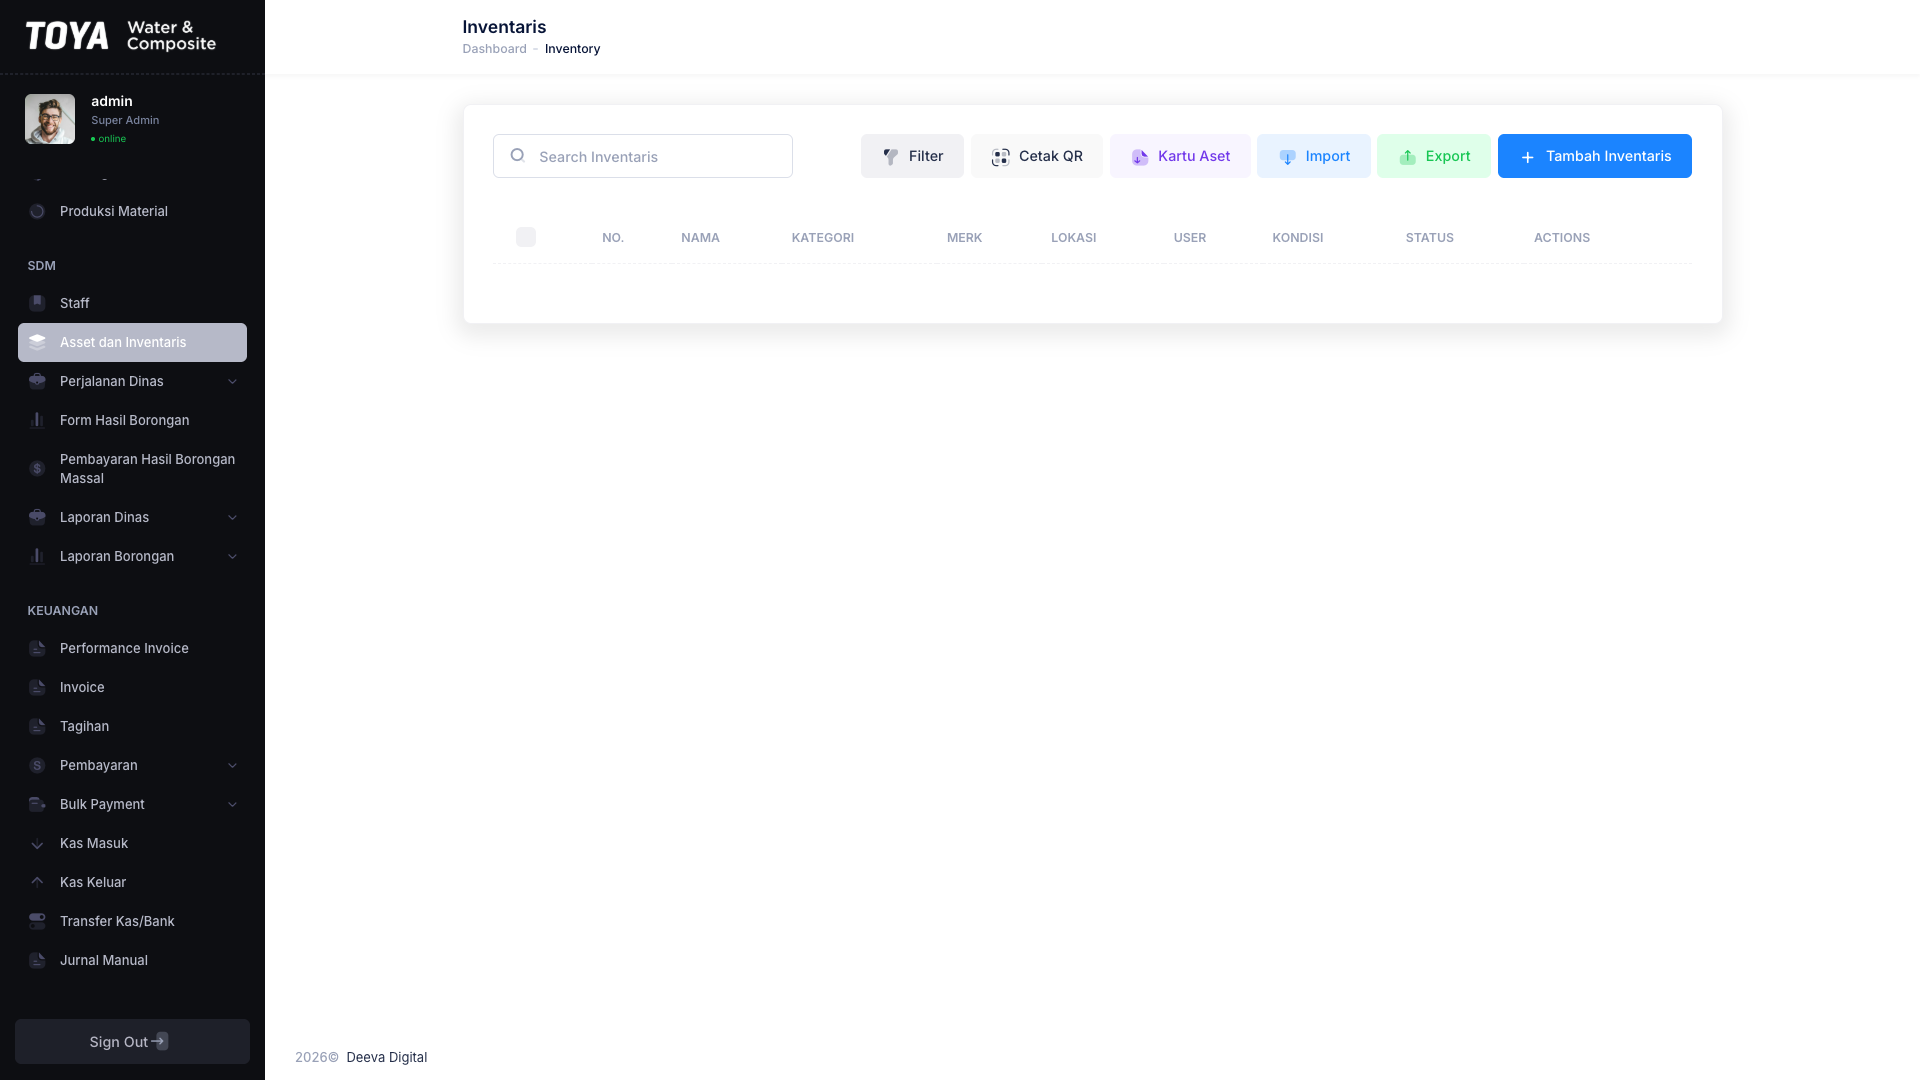Expand the Pembayaran submenu chevron
This screenshot has height=1080, width=1920.
click(x=232, y=765)
